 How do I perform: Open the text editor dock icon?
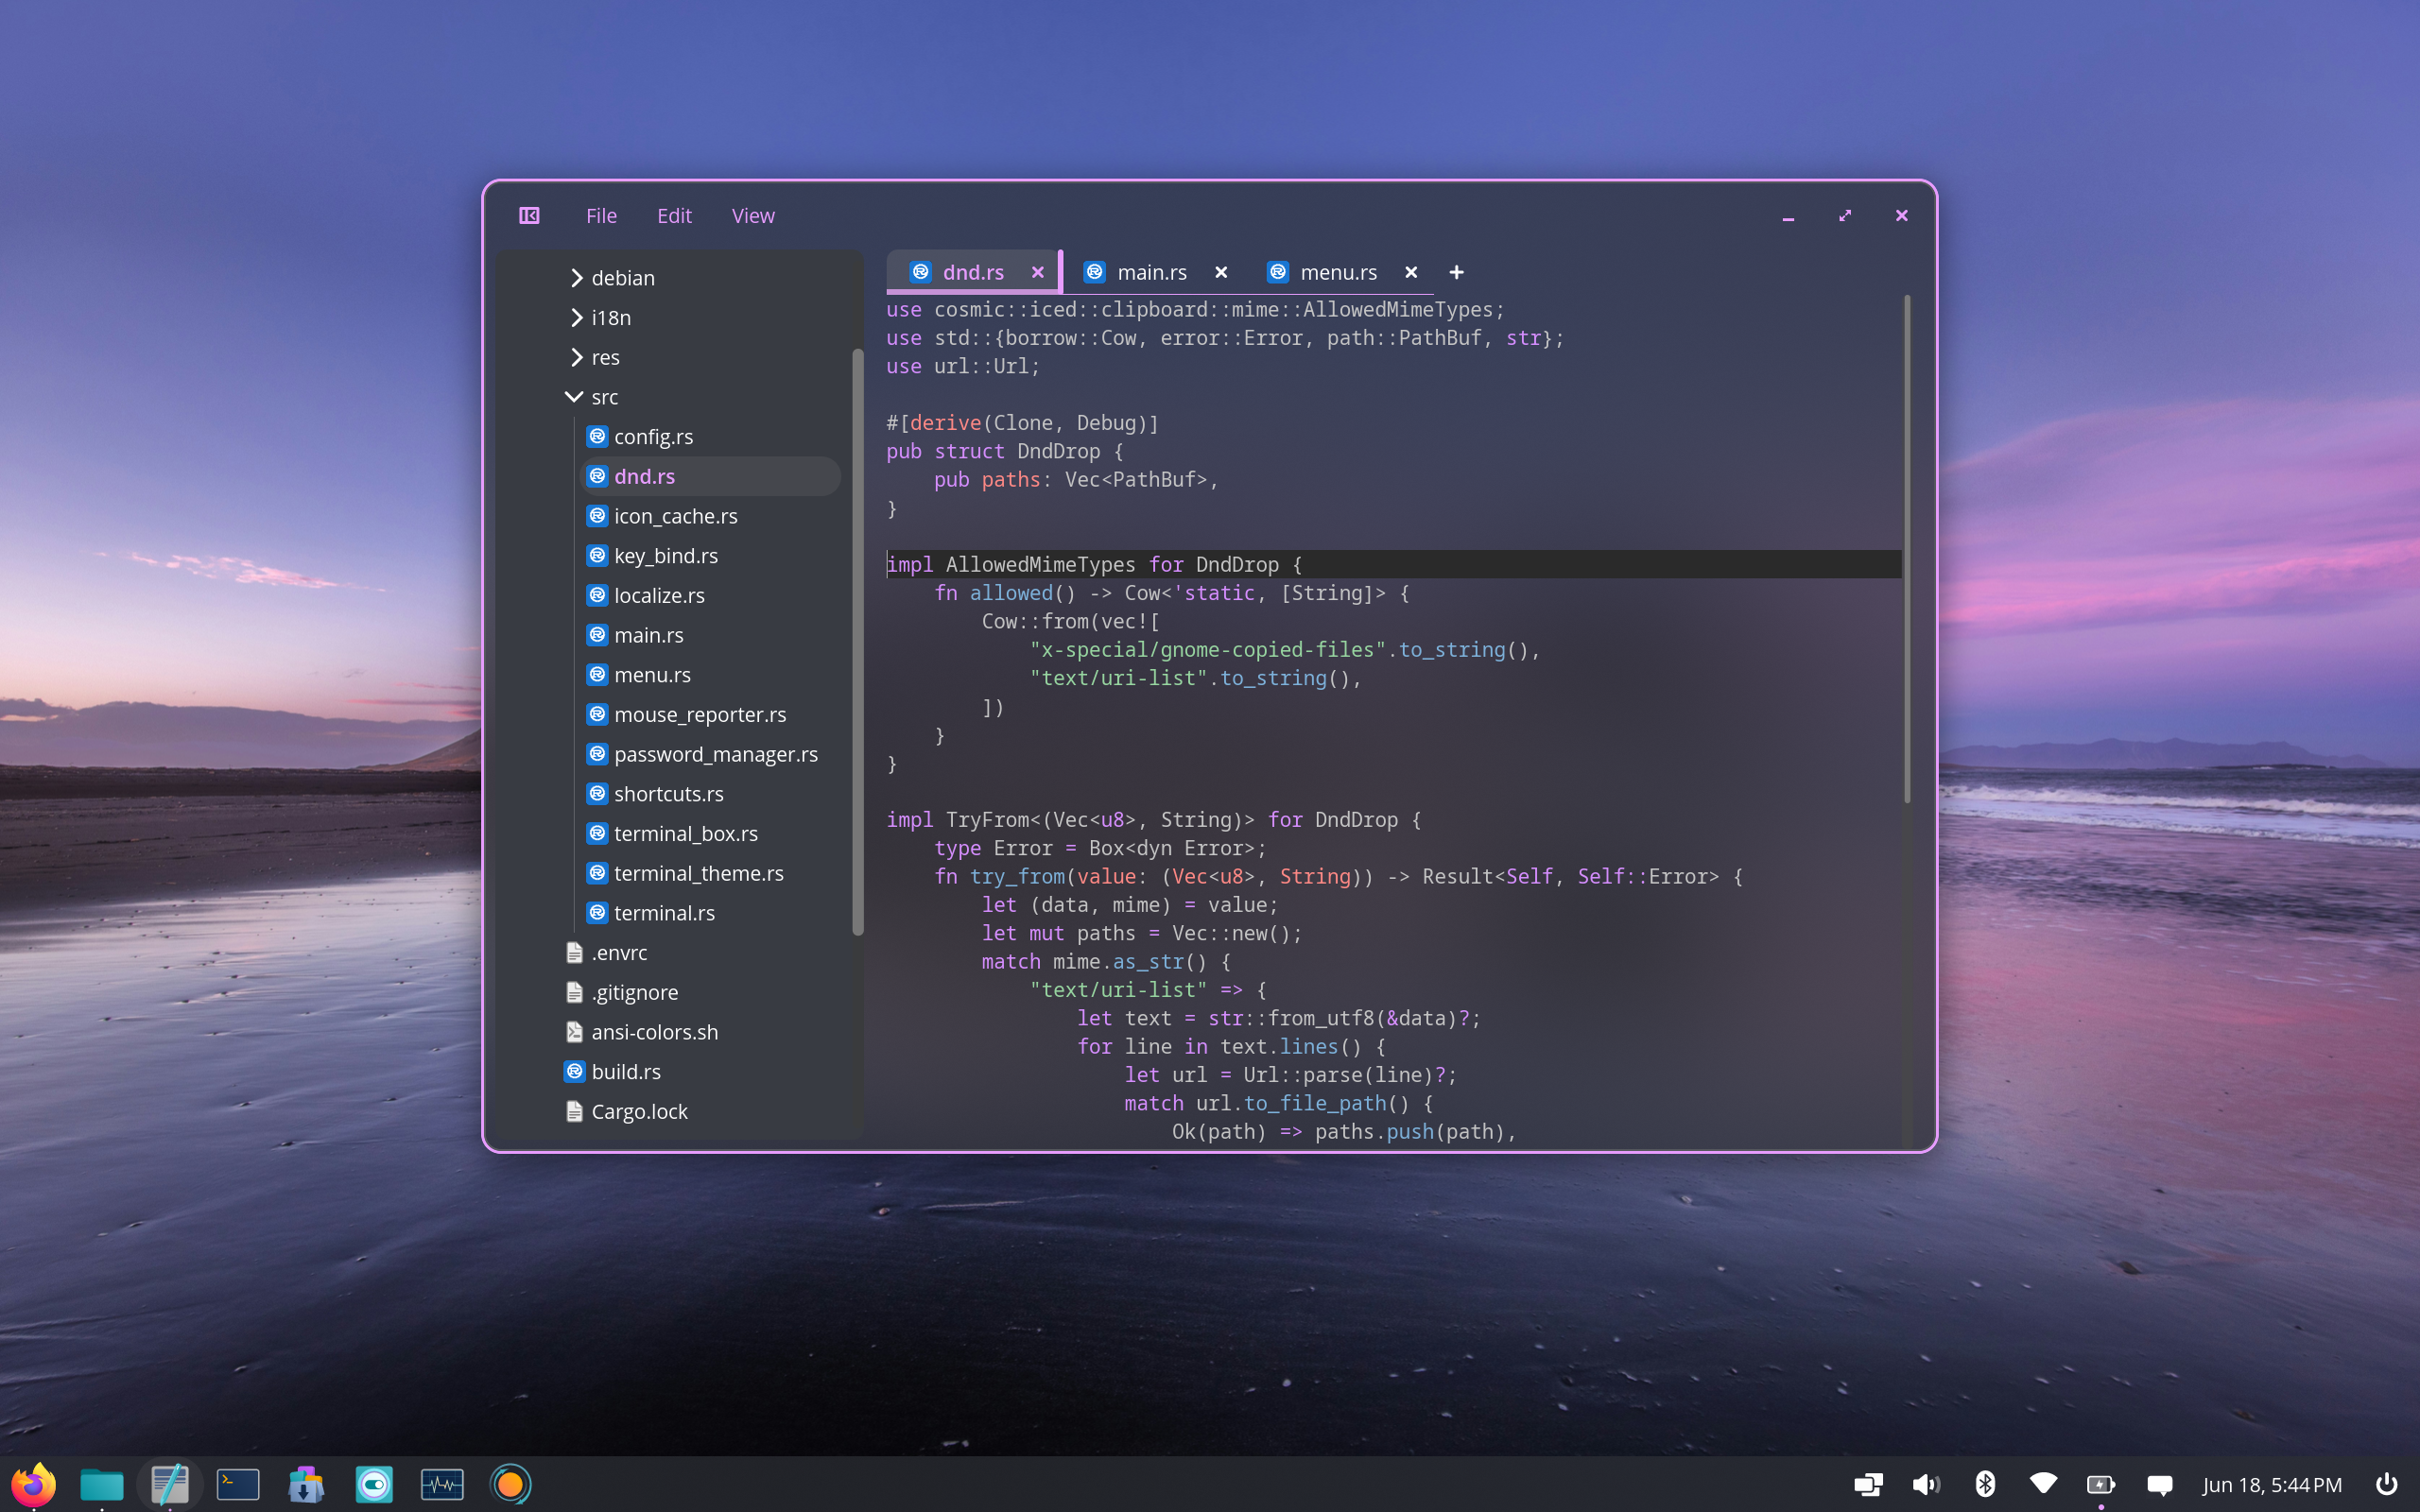(170, 1484)
